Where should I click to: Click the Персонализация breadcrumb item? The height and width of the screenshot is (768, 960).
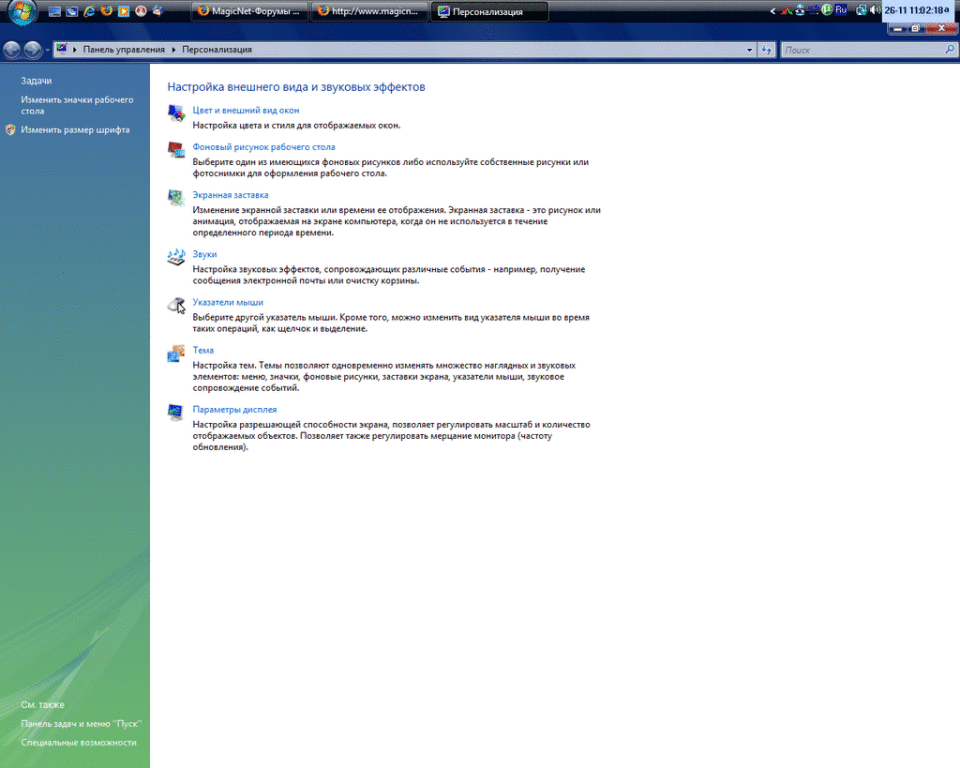[217, 50]
